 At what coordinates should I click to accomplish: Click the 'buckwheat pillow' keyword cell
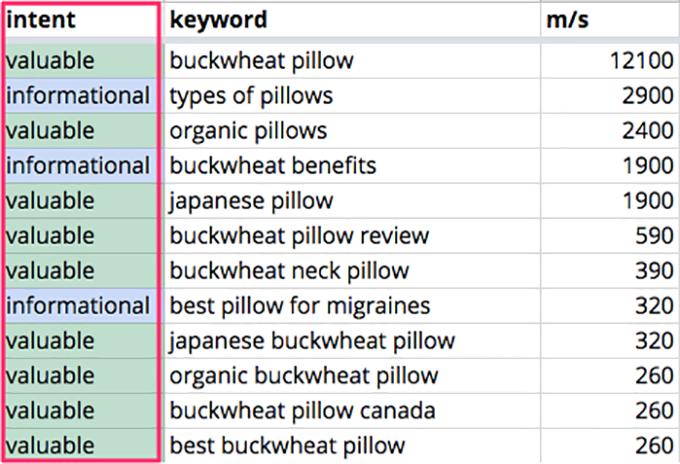click(x=352, y=61)
